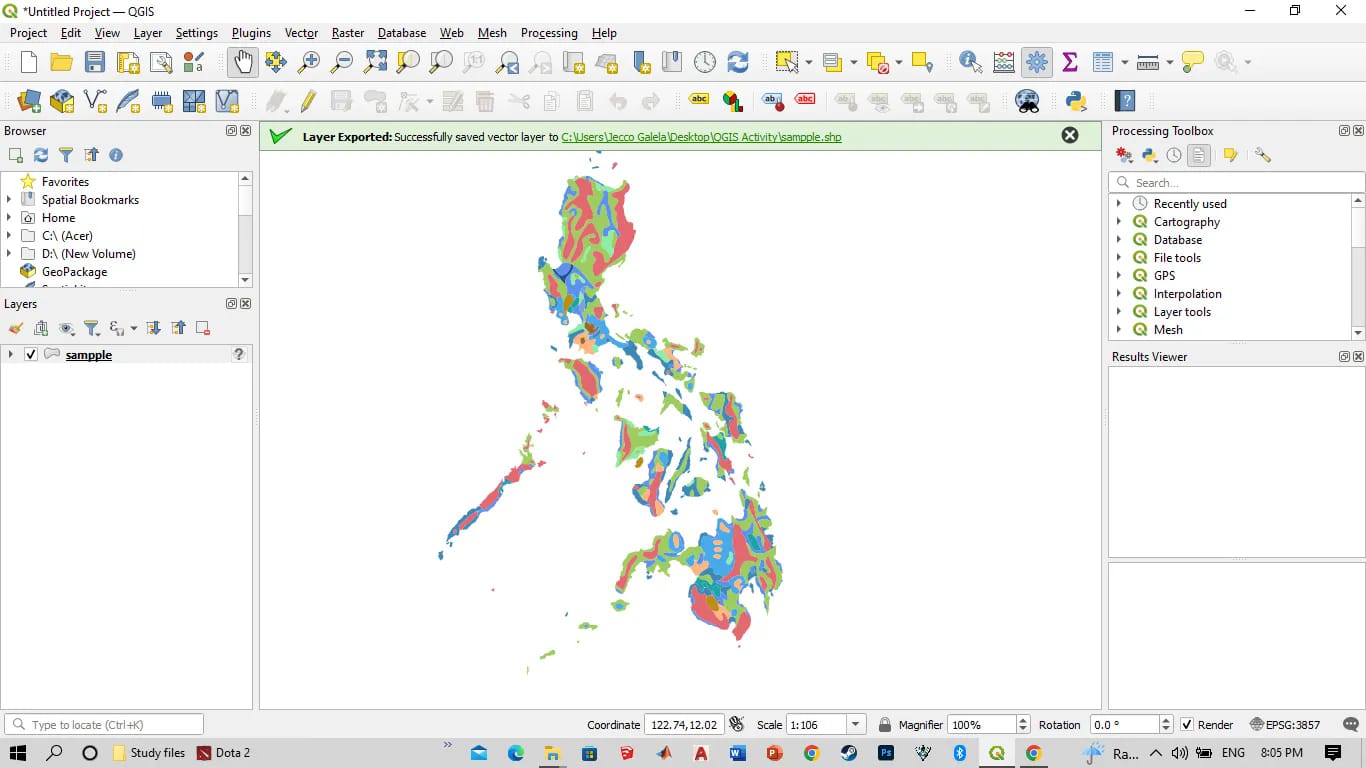The height and width of the screenshot is (768, 1366).
Task: Click the Refresh map icon
Action: tap(738, 62)
